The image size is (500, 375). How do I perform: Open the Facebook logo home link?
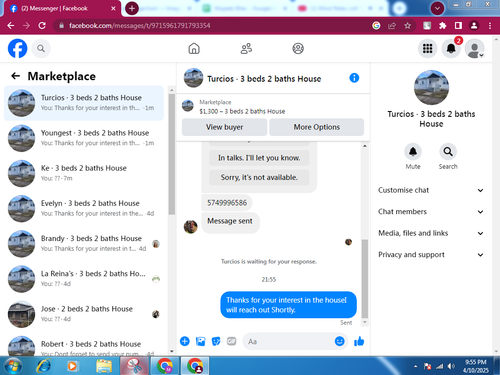(x=17, y=49)
